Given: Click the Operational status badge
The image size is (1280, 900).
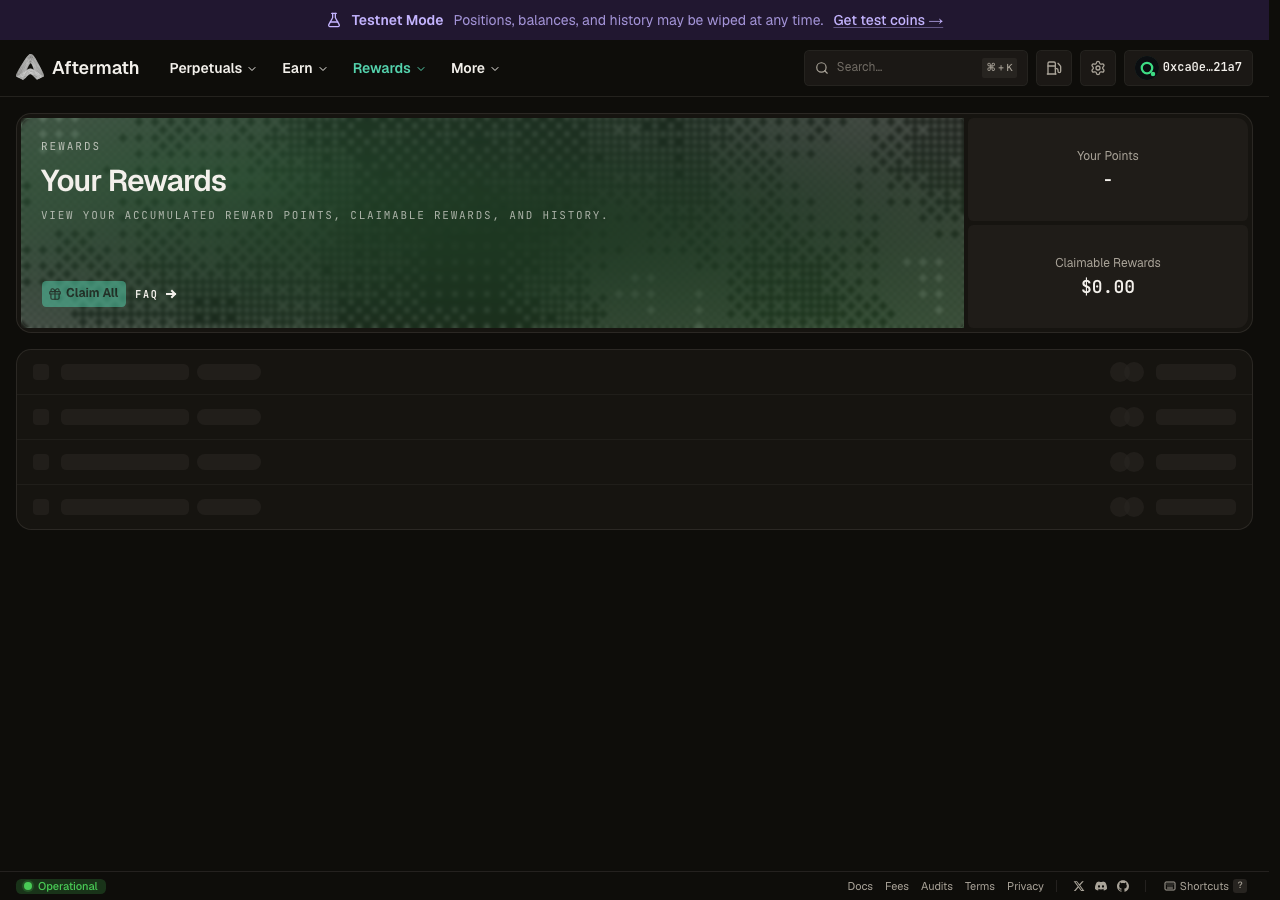Looking at the screenshot, I should [x=61, y=886].
